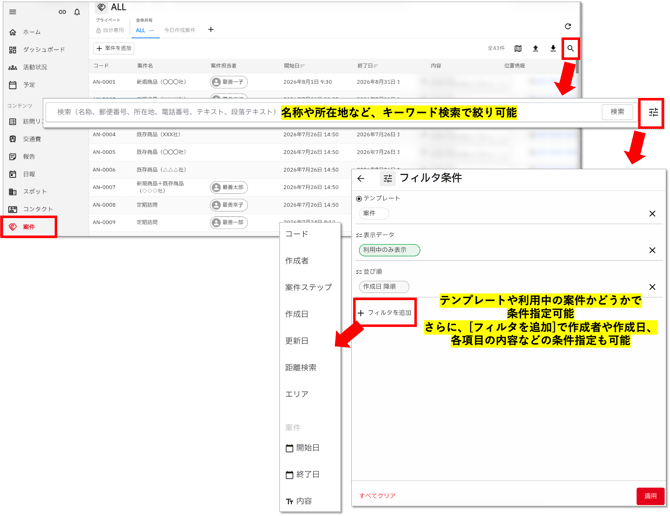Viewport: 670px width, 516px height.
Task: Remove the テンプレート filter with X
Action: click(652, 214)
